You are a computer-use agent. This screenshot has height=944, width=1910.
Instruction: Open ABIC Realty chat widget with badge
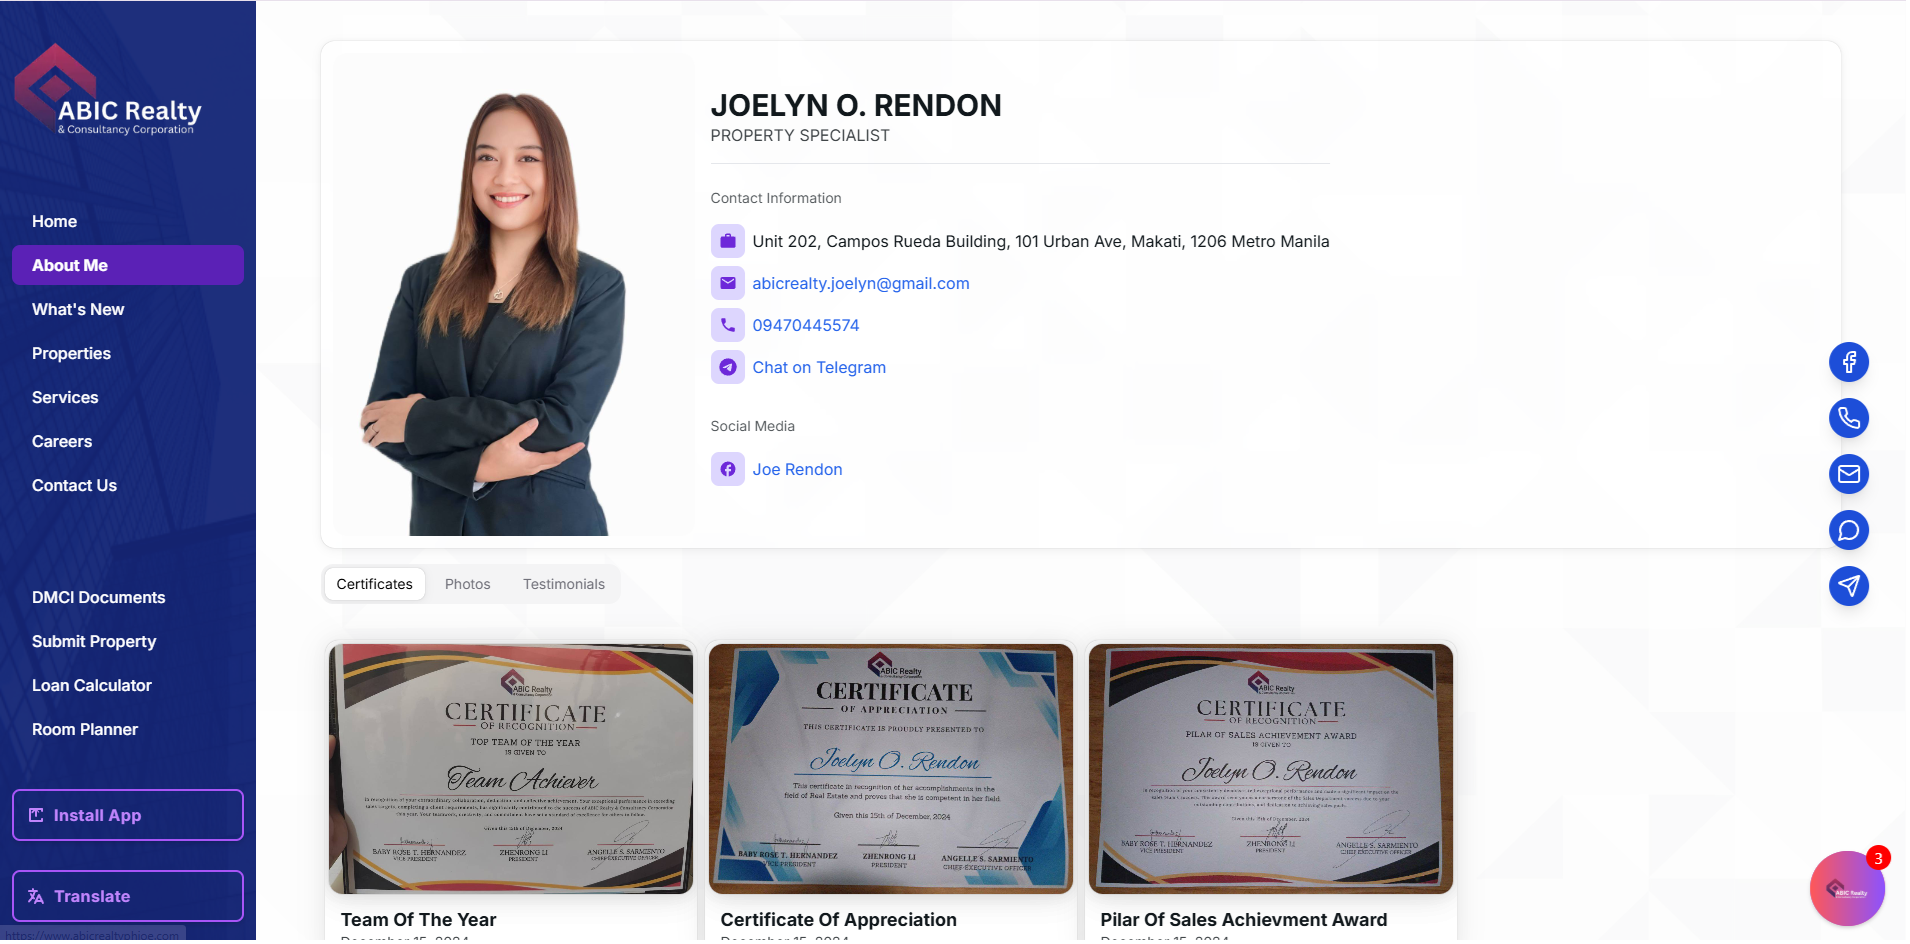click(1846, 888)
